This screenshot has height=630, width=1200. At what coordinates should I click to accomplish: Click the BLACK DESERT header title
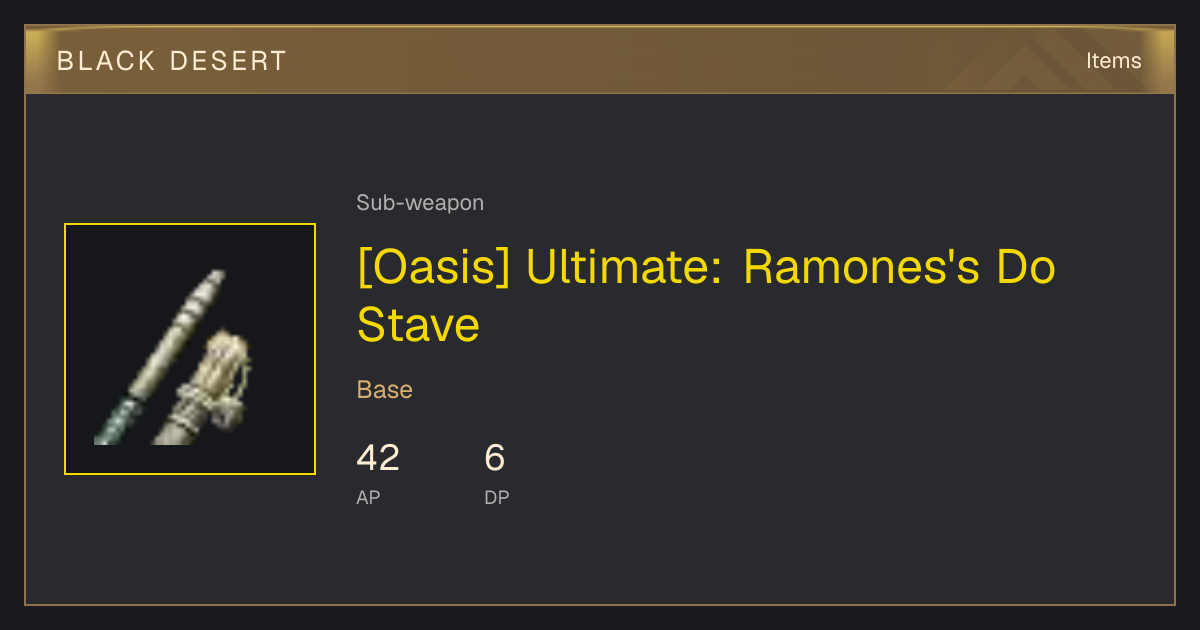click(172, 61)
